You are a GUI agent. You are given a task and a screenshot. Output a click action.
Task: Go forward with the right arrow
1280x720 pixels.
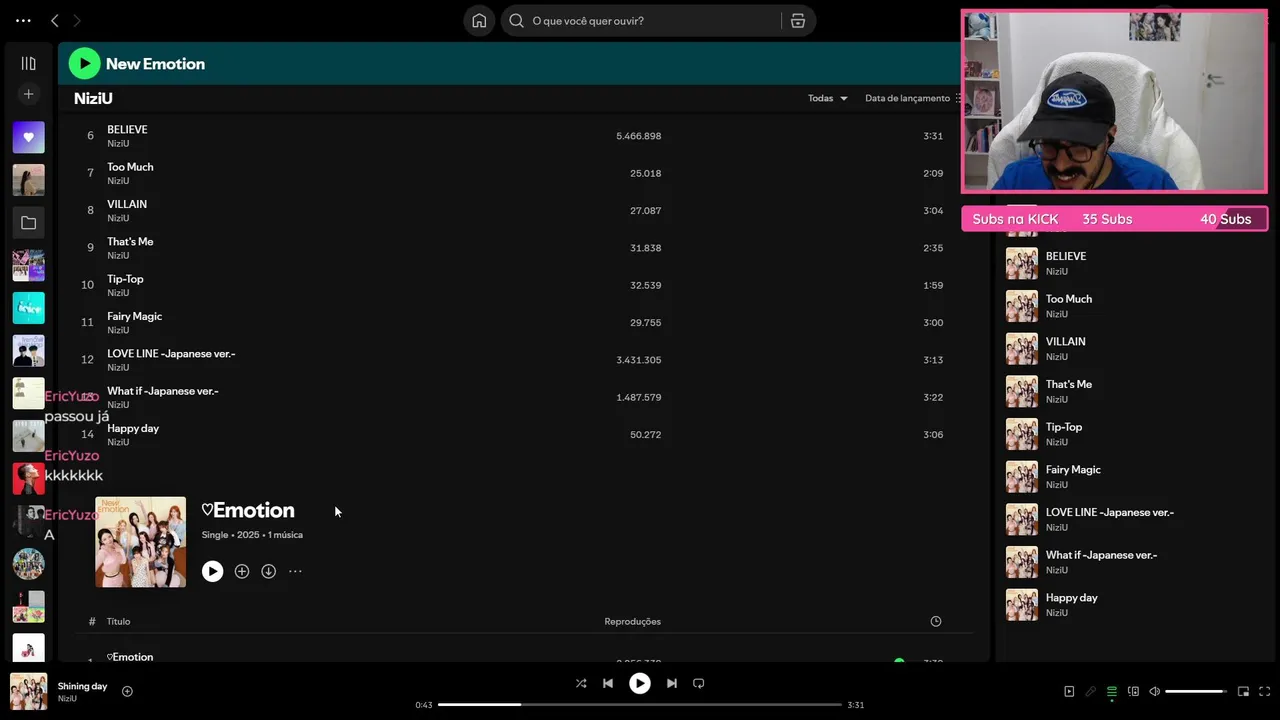pyautogui.click(x=77, y=20)
